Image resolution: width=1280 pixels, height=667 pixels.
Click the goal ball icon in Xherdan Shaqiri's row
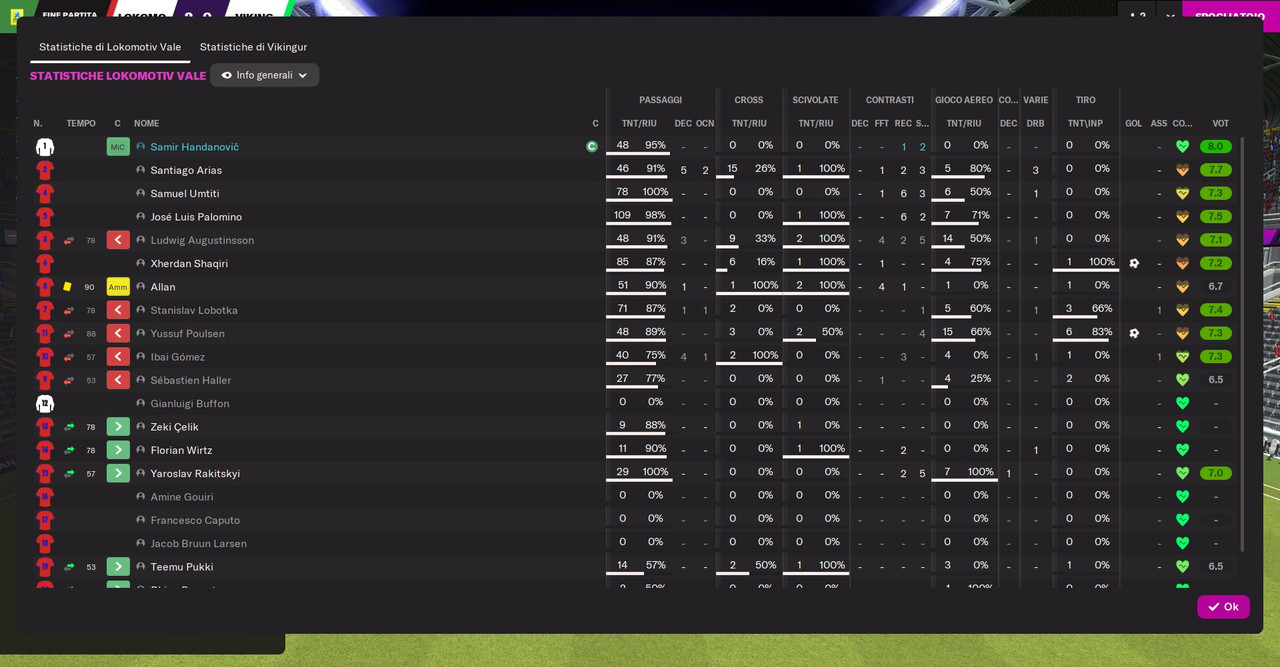[1134, 264]
